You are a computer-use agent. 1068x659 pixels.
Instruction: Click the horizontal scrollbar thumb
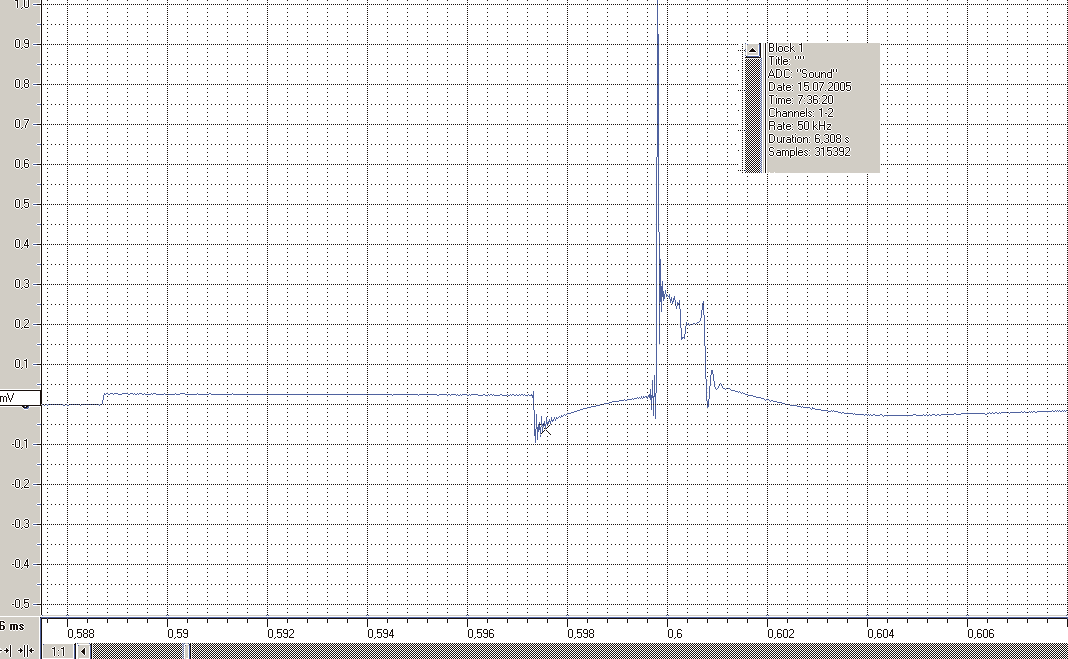pos(187,652)
